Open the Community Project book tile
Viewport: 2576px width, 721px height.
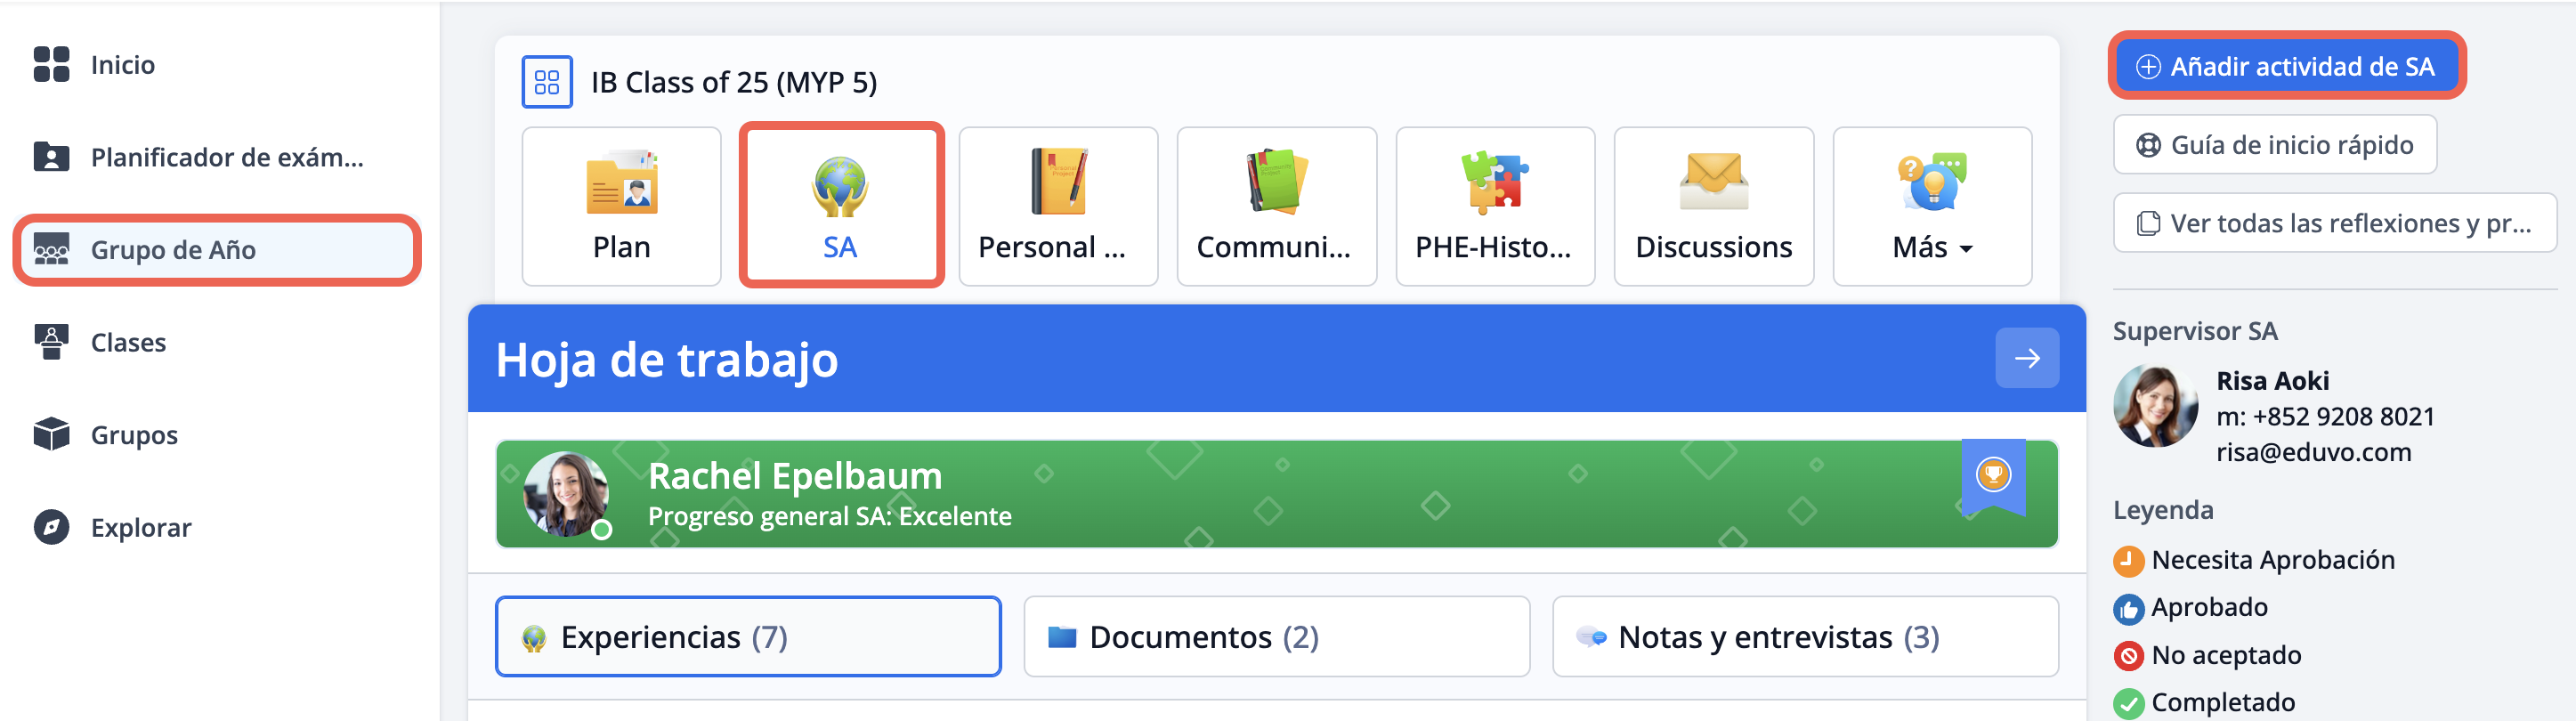pos(1276,206)
